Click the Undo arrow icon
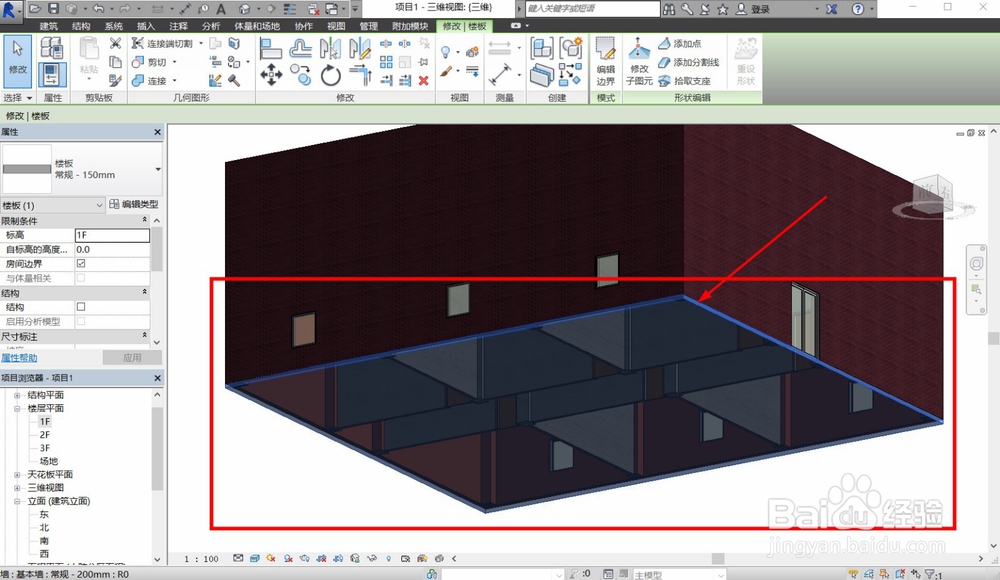 [x=98, y=9]
